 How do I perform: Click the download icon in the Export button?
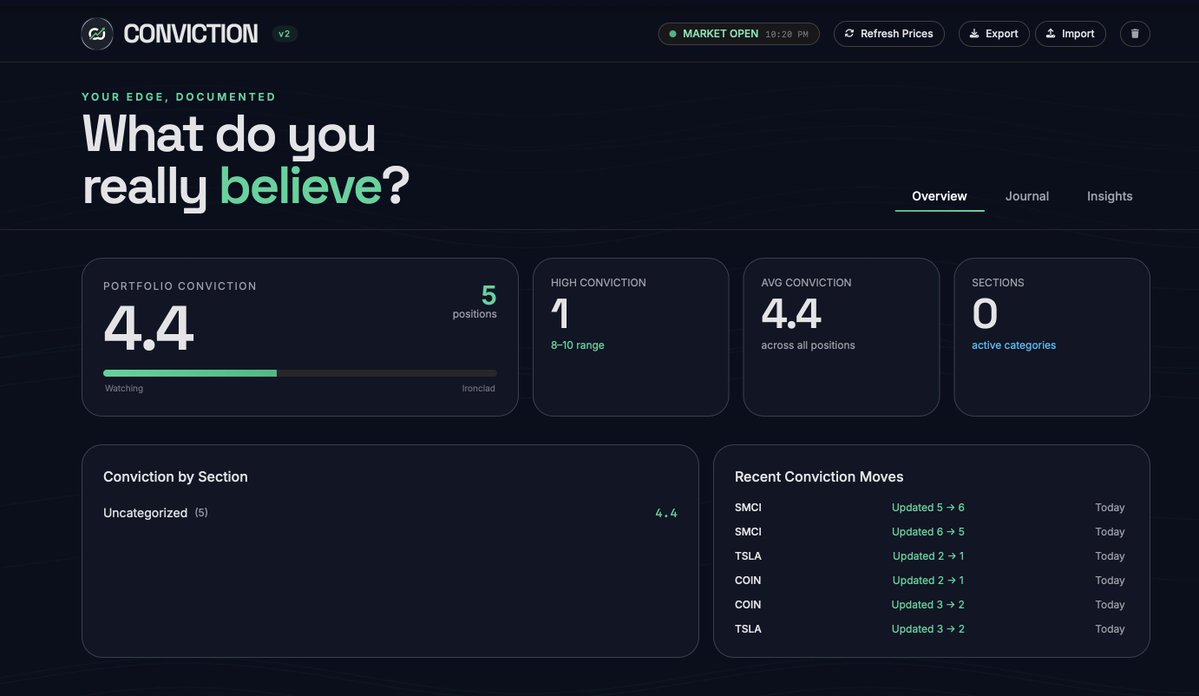coord(974,34)
